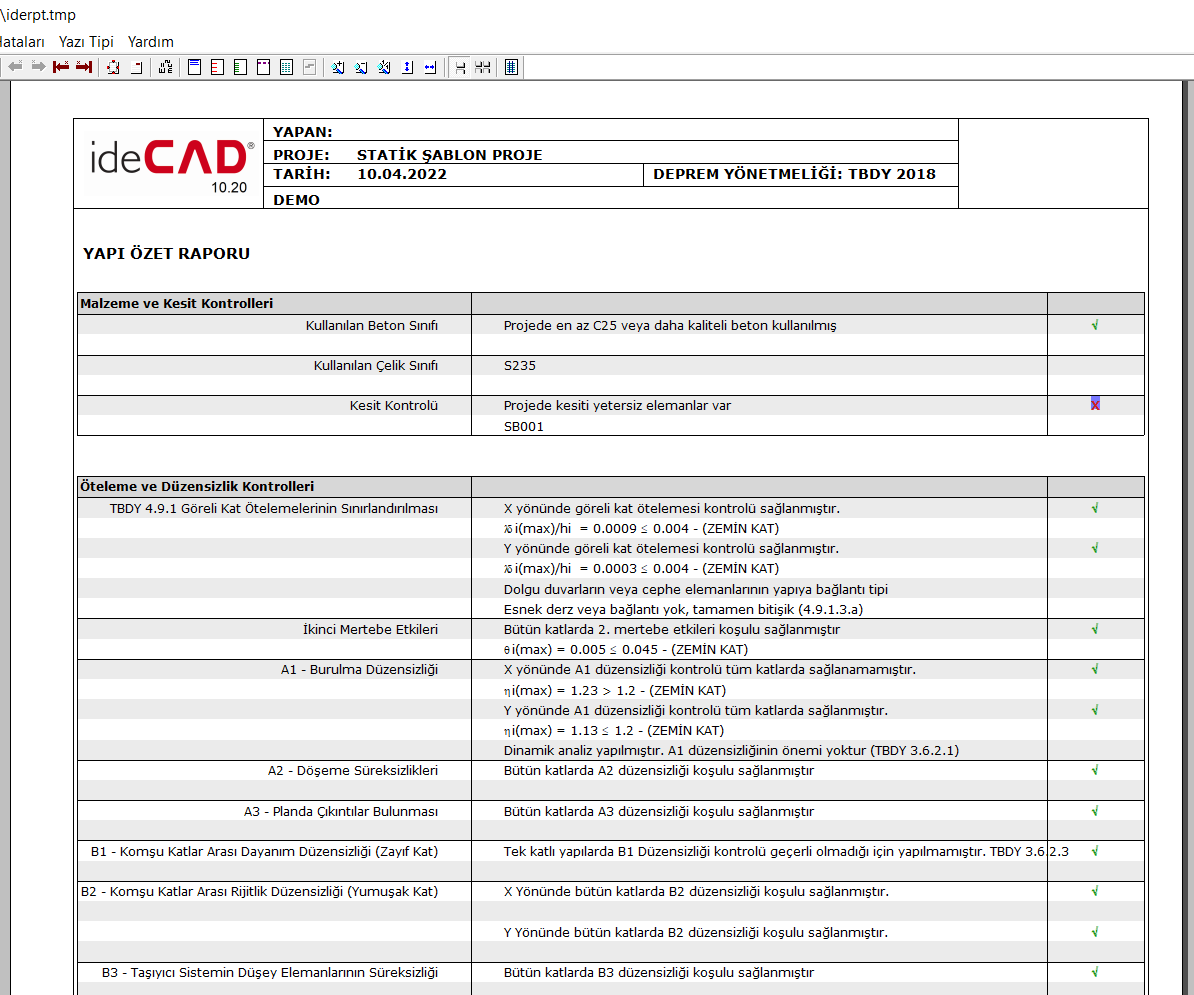
Task: Select 'Projede en az C25' concrete text
Action: tap(670, 325)
